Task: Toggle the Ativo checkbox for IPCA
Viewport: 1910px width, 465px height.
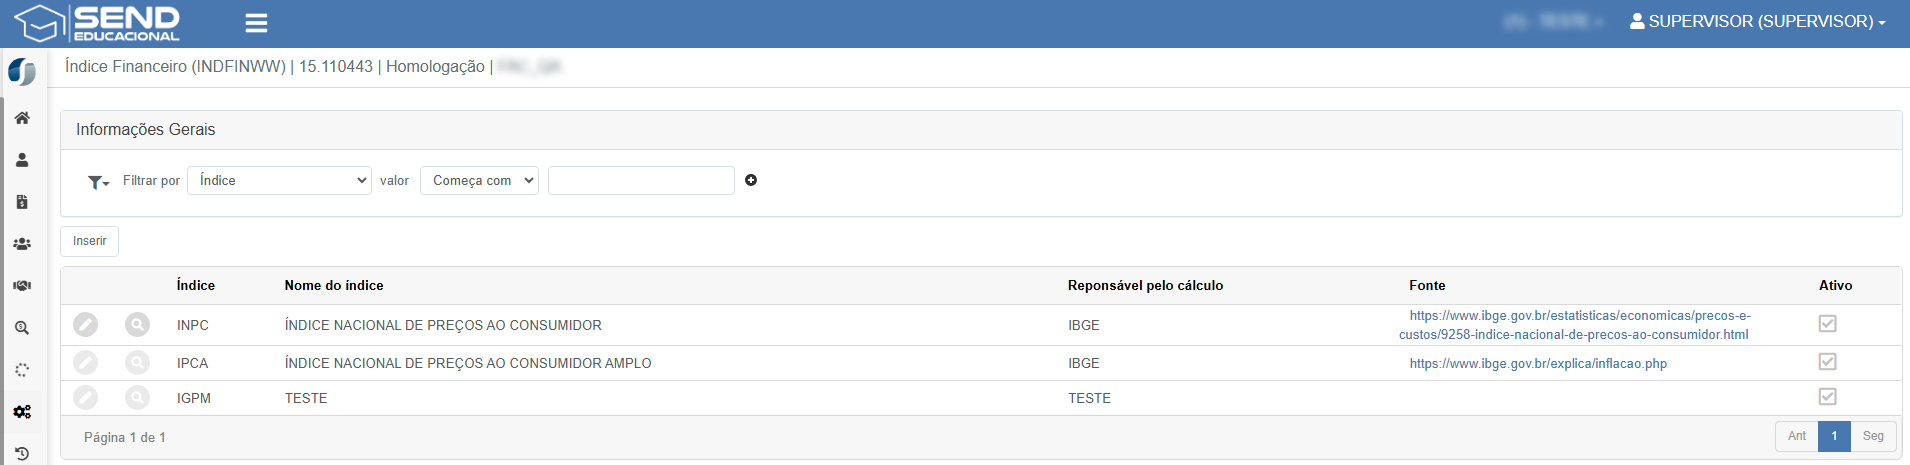Action: click(1827, 361)
